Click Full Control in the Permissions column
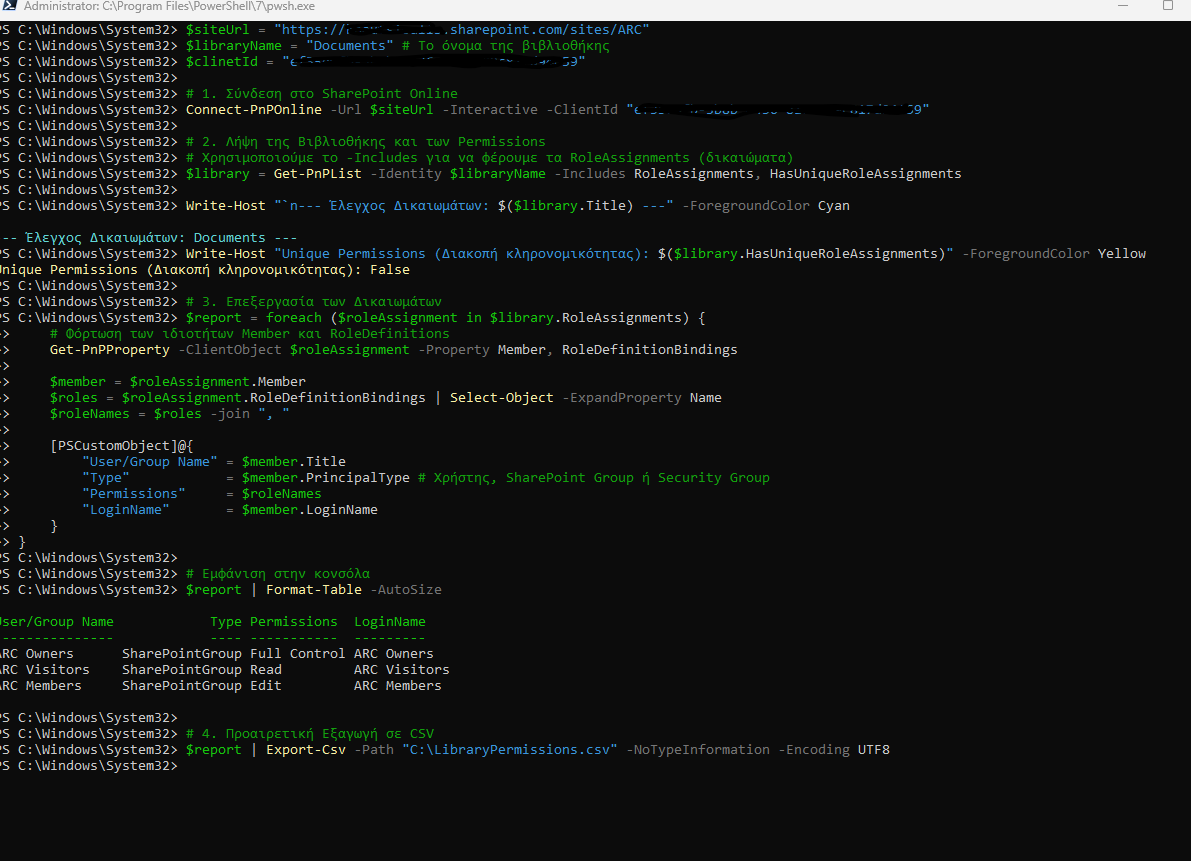Image resolution: width=1191 pixels, height=861 pixels. tap(297, 654)
